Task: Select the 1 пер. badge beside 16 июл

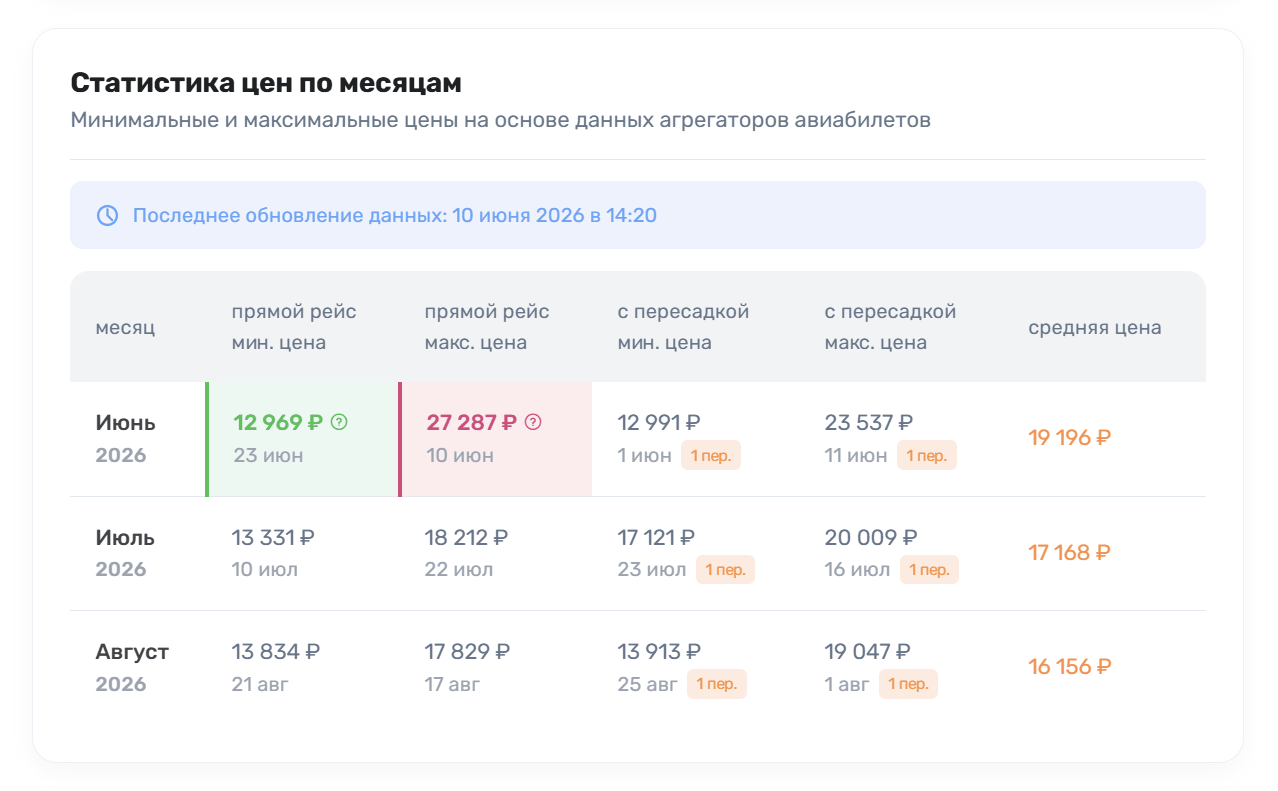Action: point(929,570)
